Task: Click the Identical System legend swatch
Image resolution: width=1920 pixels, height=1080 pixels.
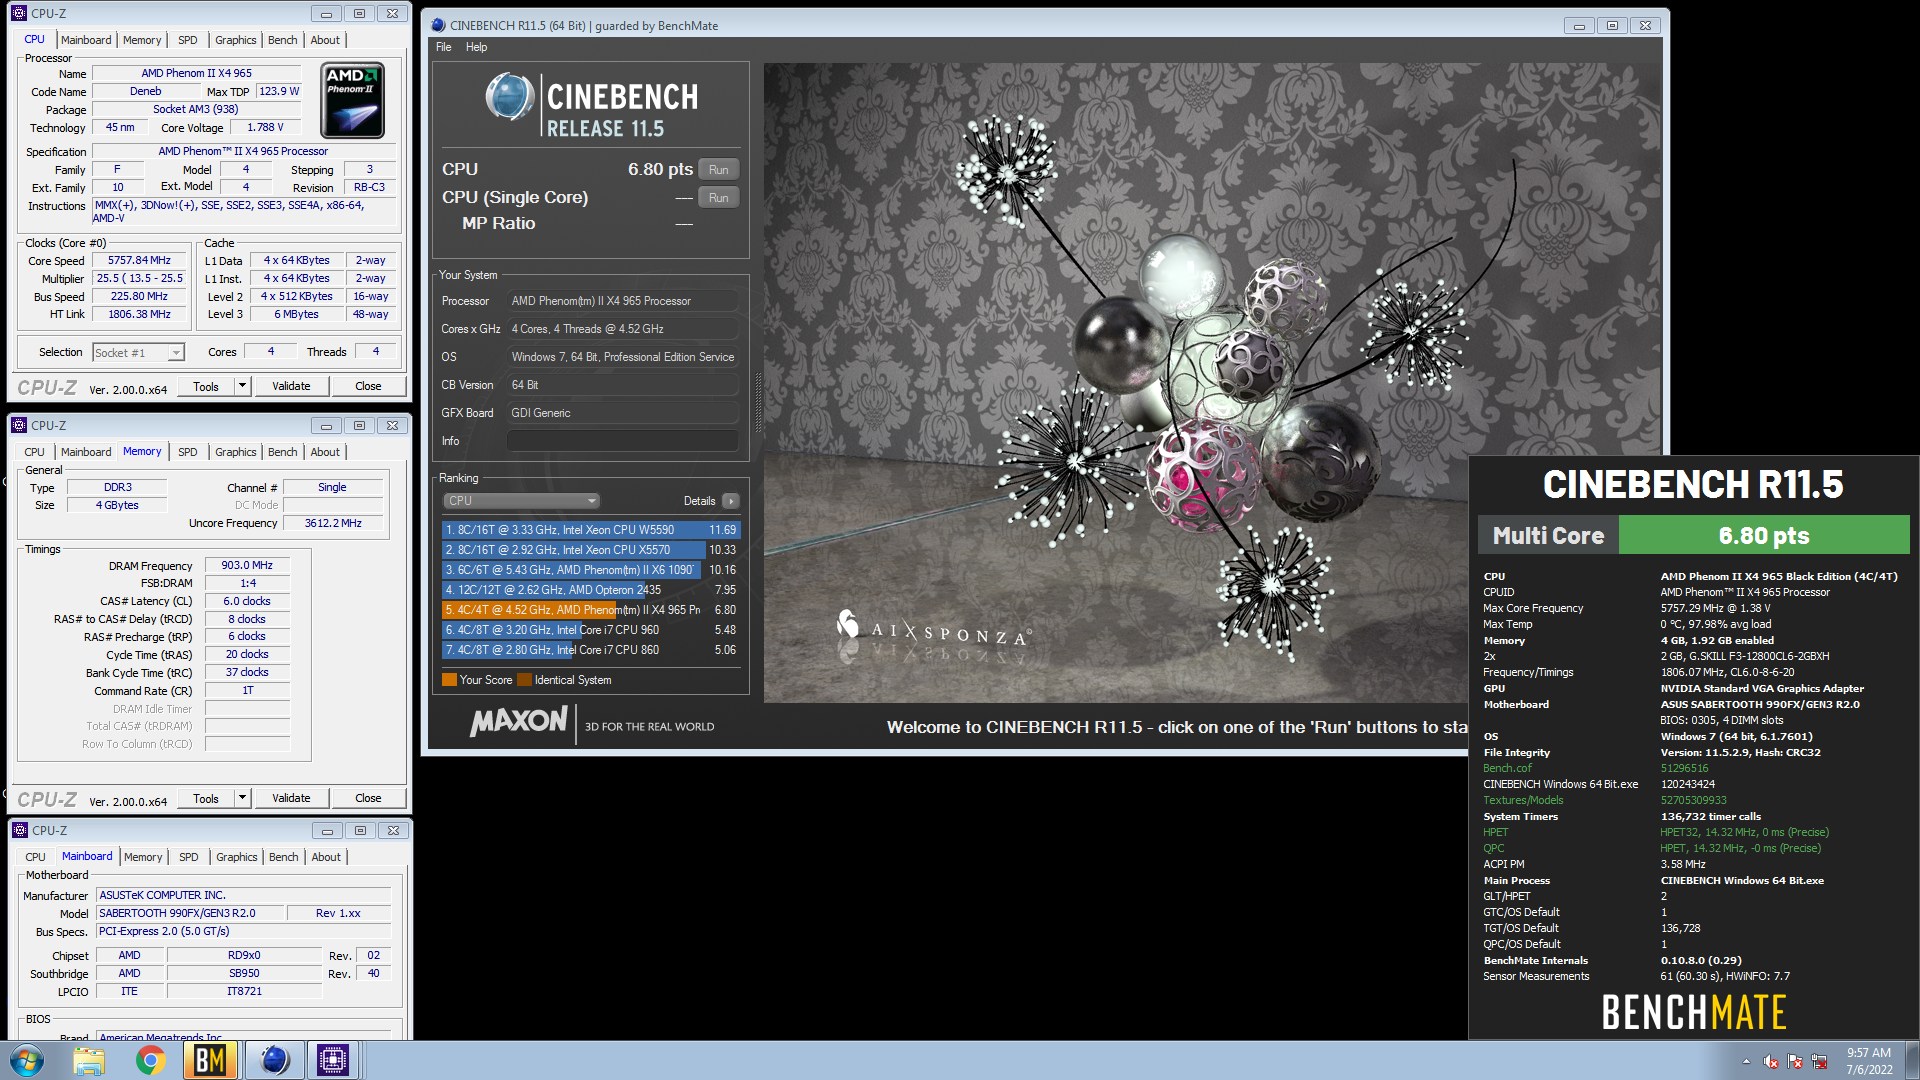Action: 524,680
